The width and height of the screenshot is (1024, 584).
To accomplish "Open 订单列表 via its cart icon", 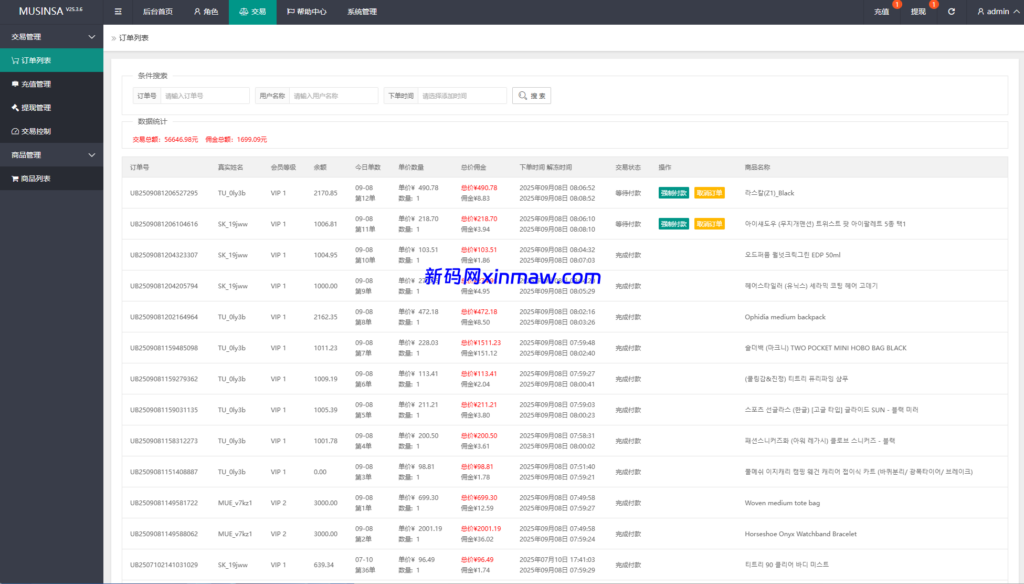I will [x=15, y=60].
